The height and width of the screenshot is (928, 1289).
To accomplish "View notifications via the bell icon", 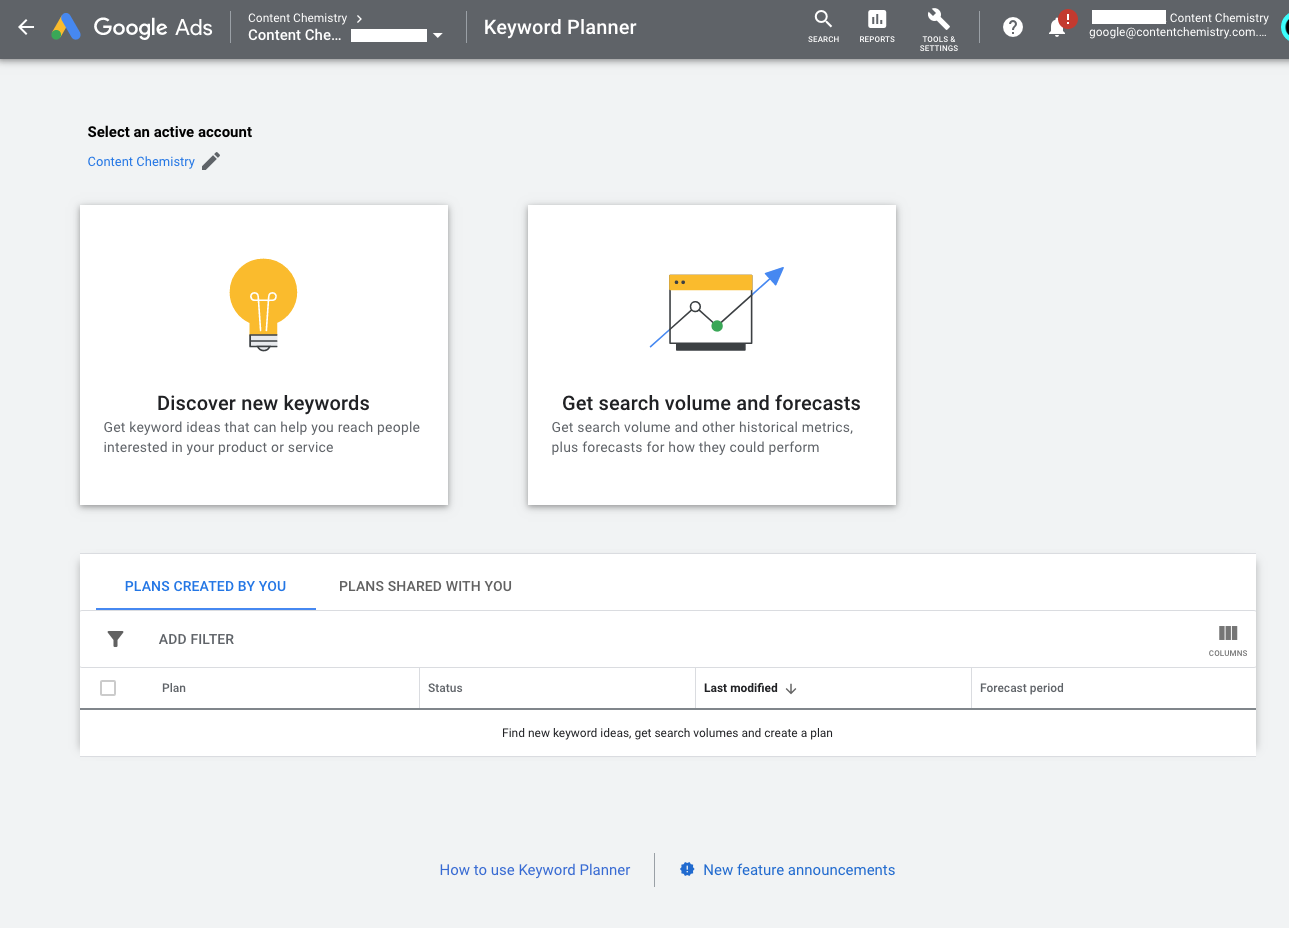I will (x=1057, y=27).
